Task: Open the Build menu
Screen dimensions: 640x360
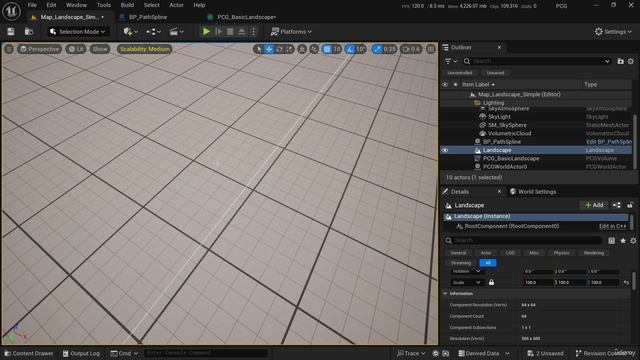Action: pos(127,5)
